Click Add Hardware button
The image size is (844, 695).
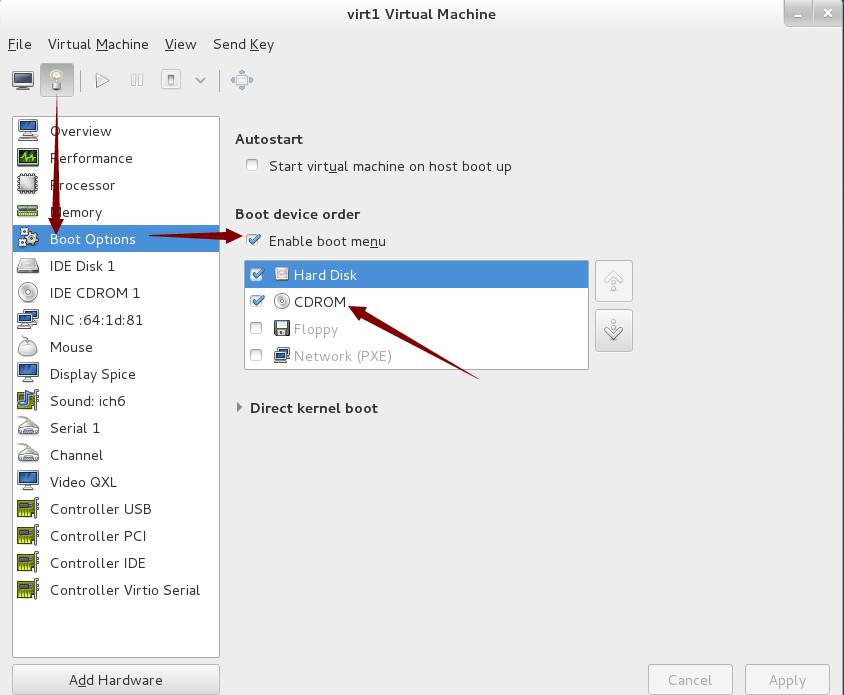[116, 680]
